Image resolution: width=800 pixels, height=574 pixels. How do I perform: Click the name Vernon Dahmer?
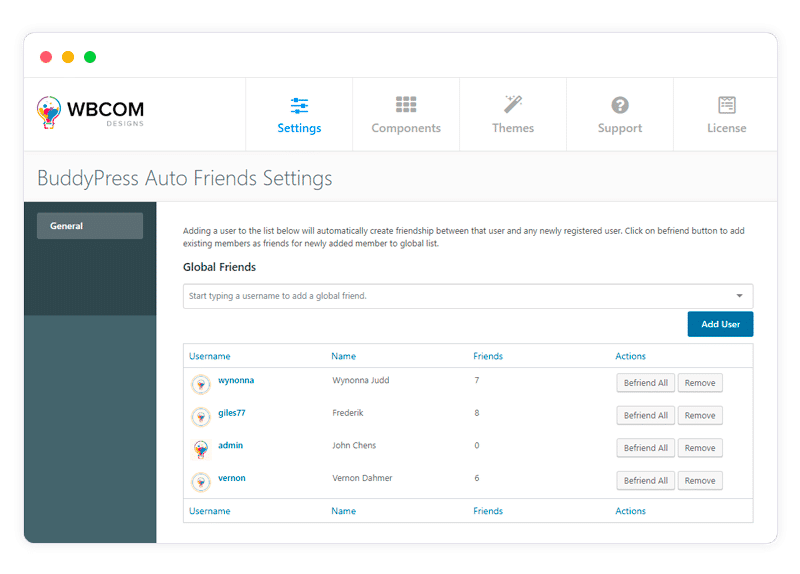pyautogui.click(x=362, y=478)
